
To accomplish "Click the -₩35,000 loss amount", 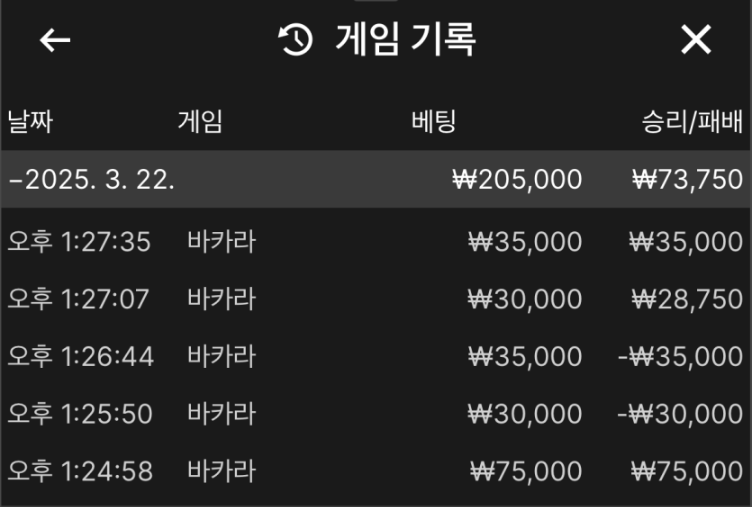I will (680, 357).
